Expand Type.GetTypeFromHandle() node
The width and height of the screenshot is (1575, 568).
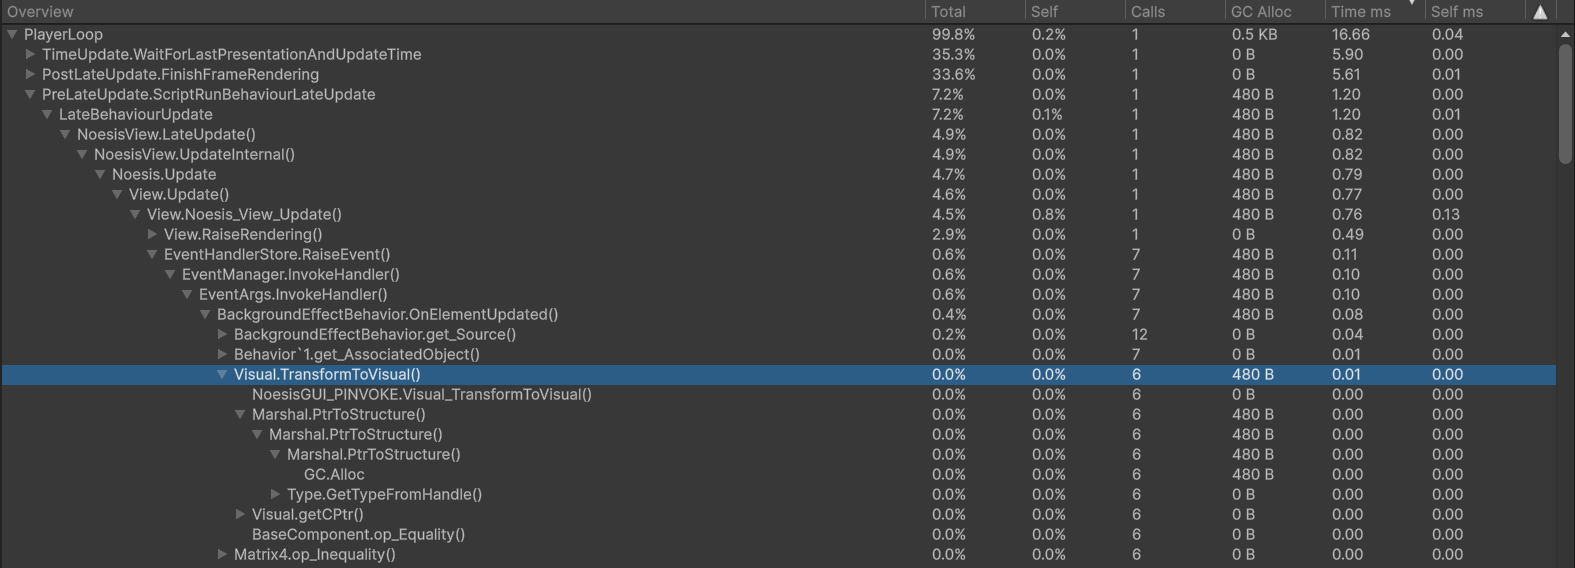[x=275, y=494]
